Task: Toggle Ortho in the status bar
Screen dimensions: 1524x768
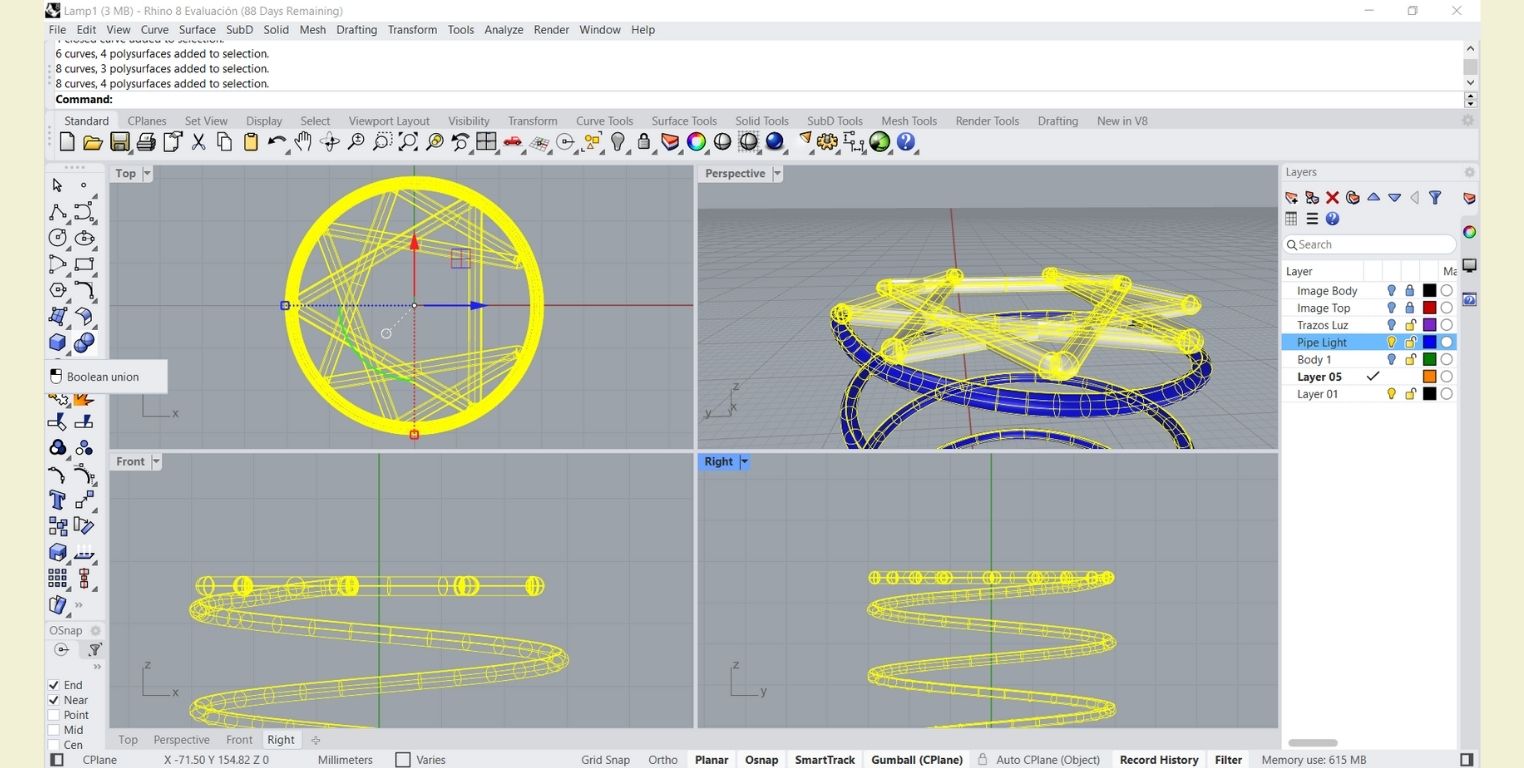Action: 662,760
